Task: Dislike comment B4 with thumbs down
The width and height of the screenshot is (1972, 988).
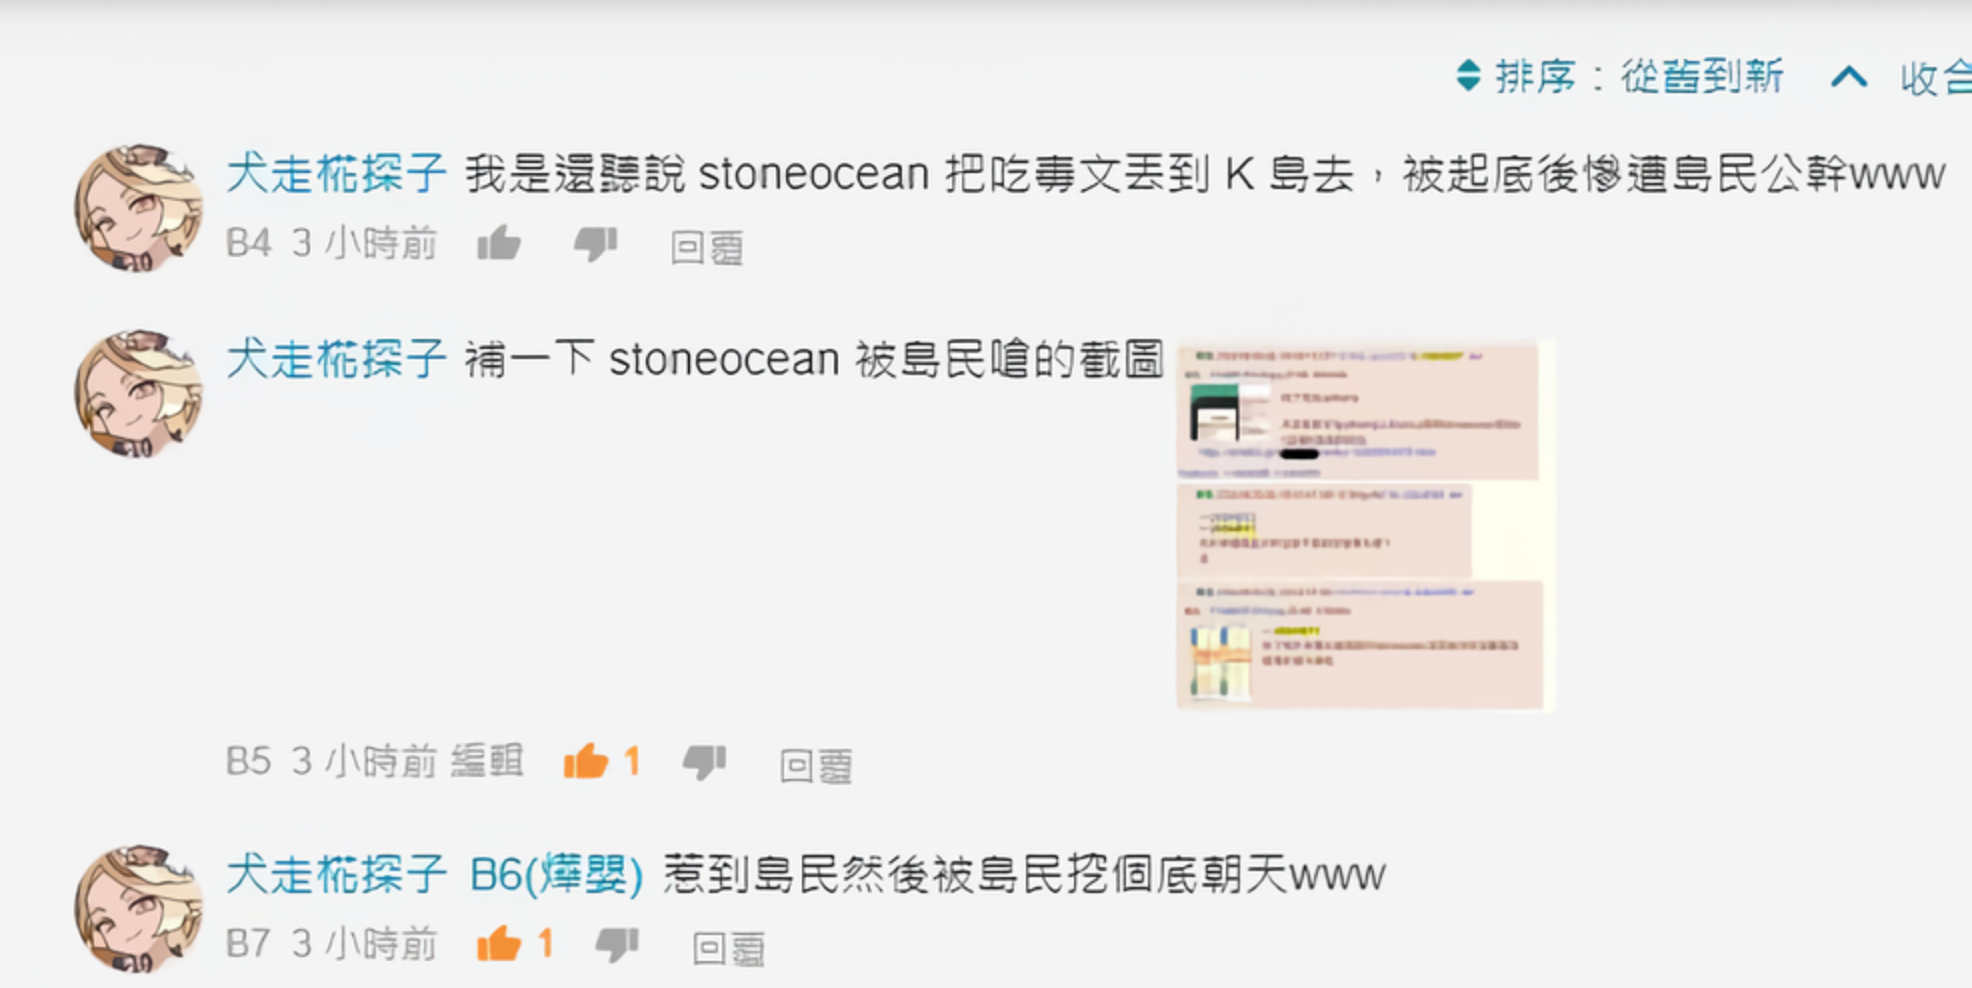Action: [x=596, y=243]
